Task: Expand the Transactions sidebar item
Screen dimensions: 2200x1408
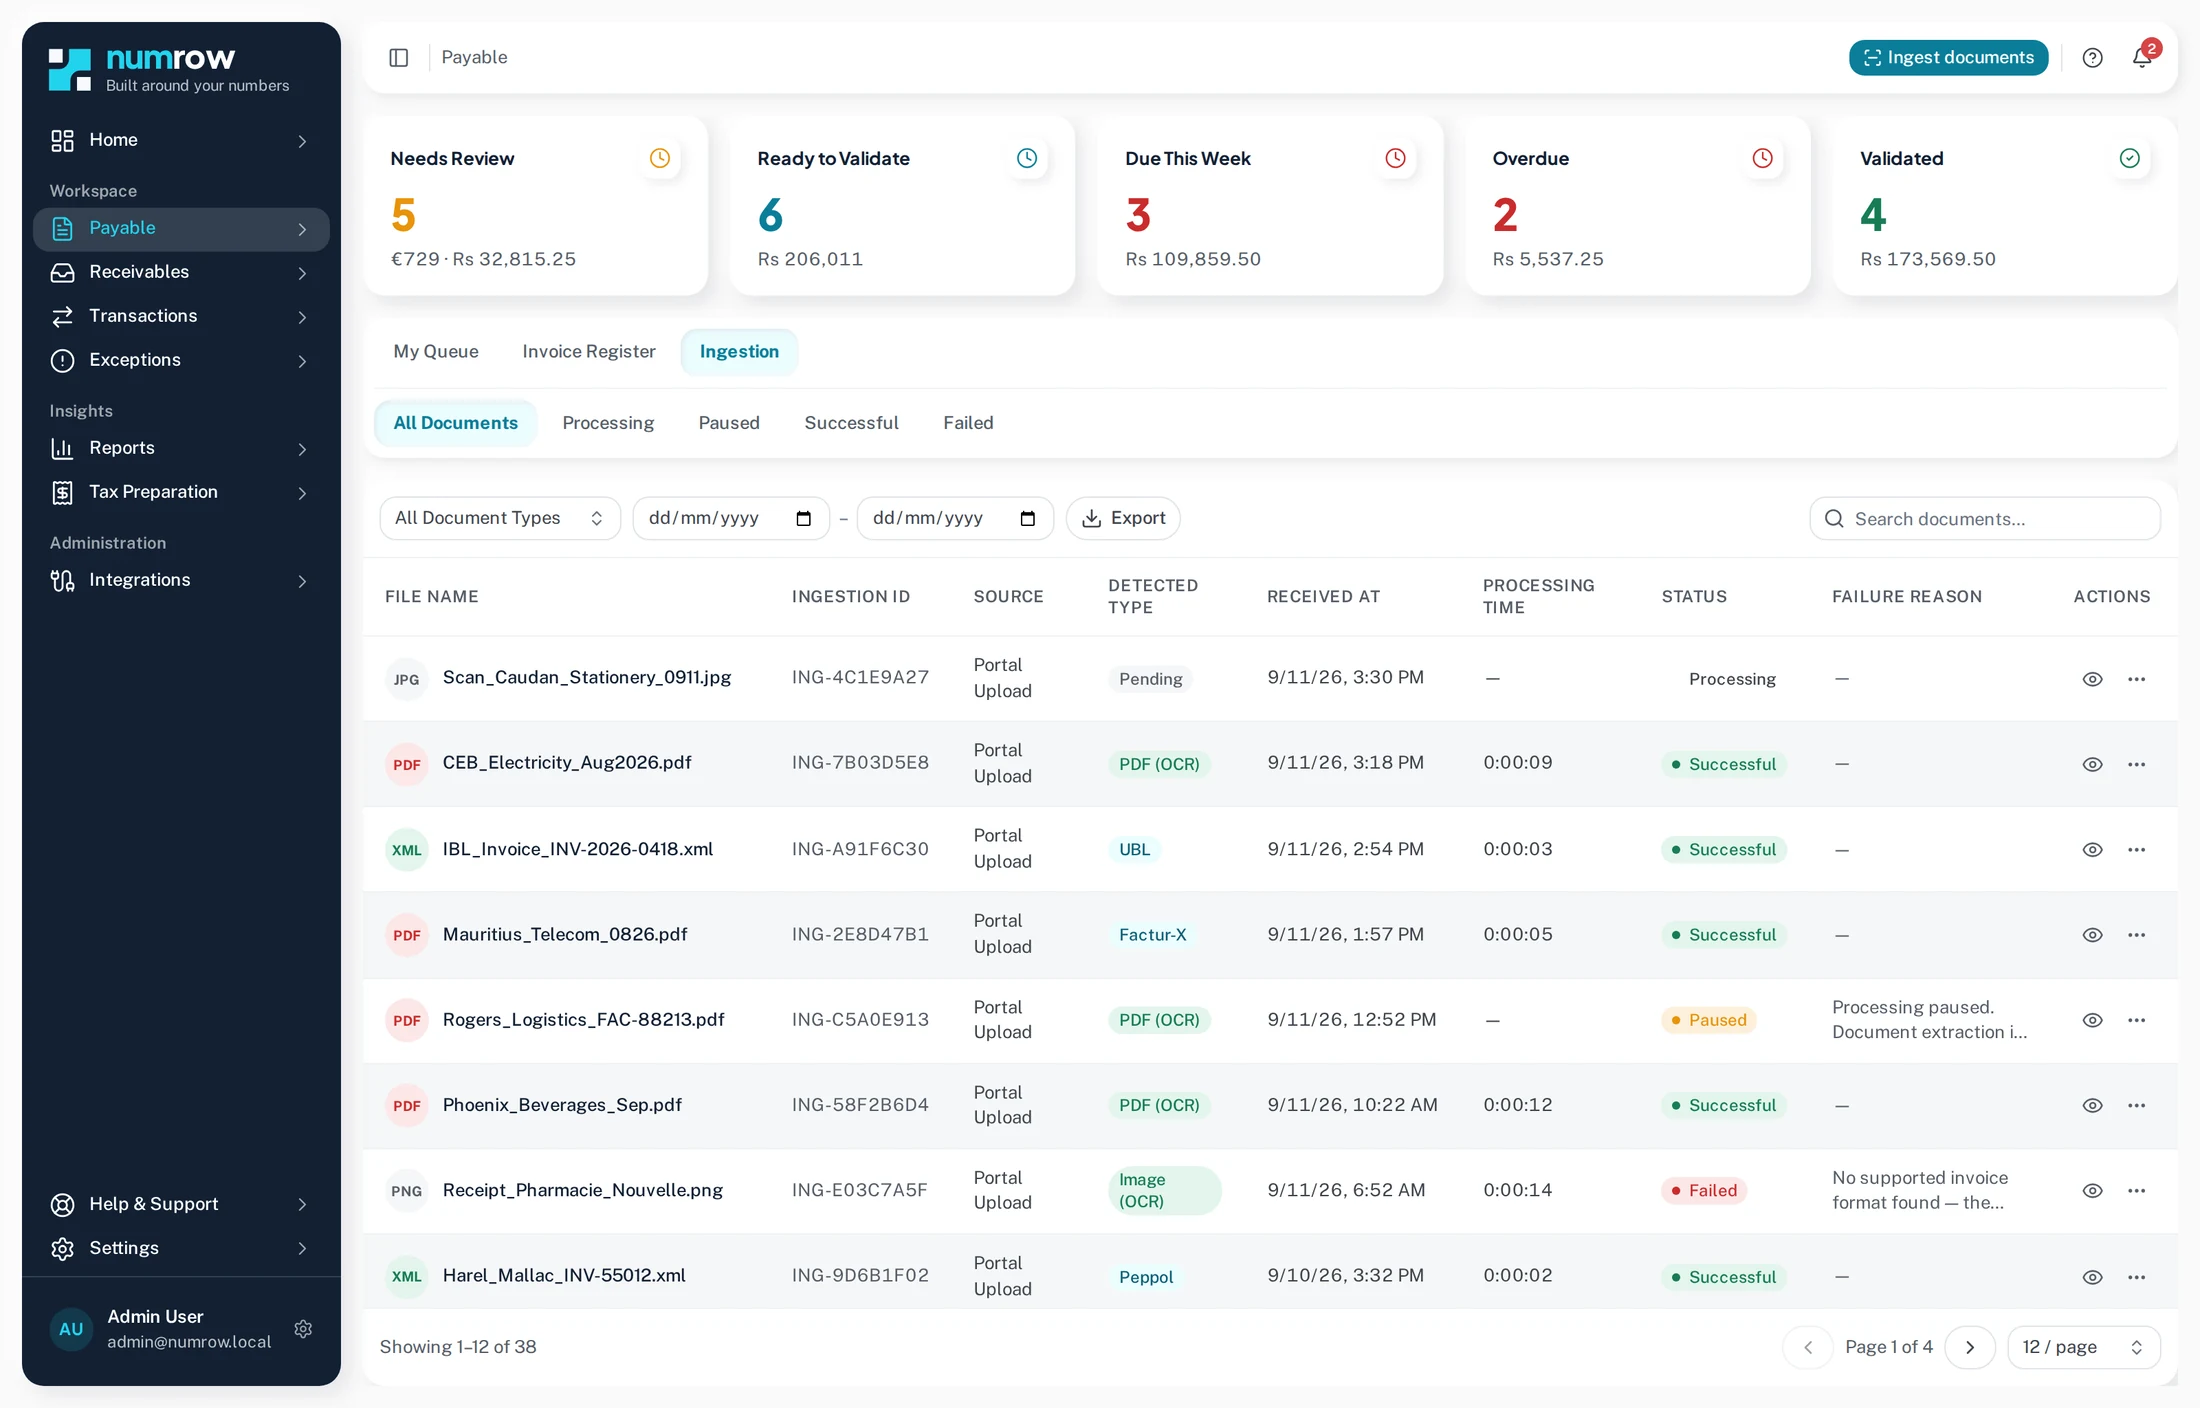Action: pos(181,316)
